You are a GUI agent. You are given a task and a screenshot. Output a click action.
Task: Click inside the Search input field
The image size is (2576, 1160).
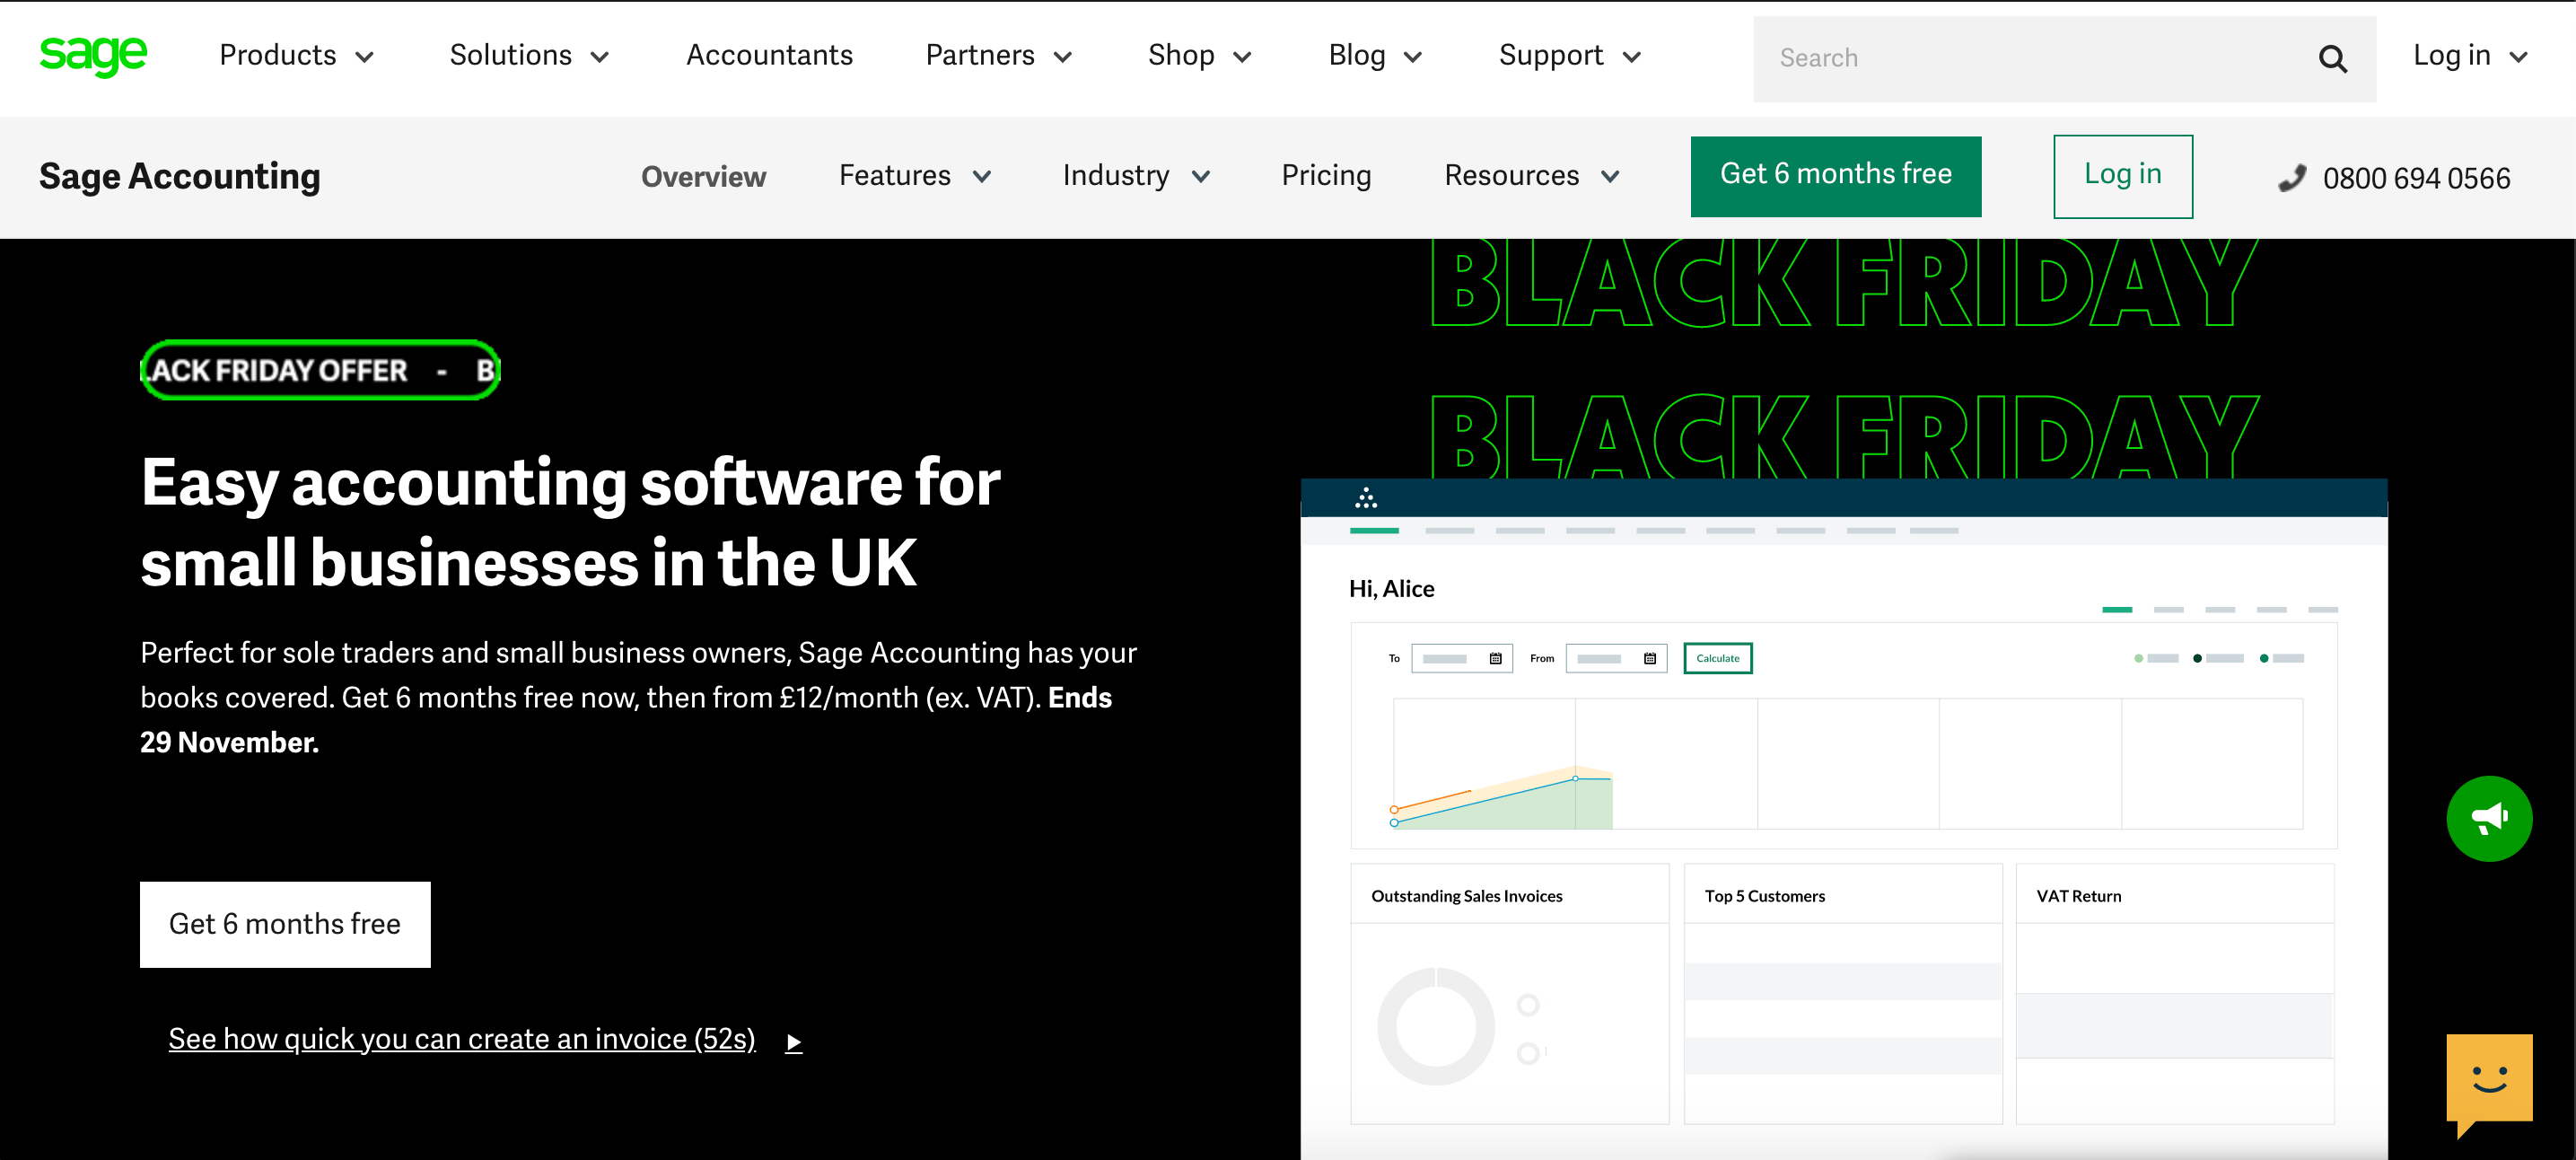tap(2000, 58)
